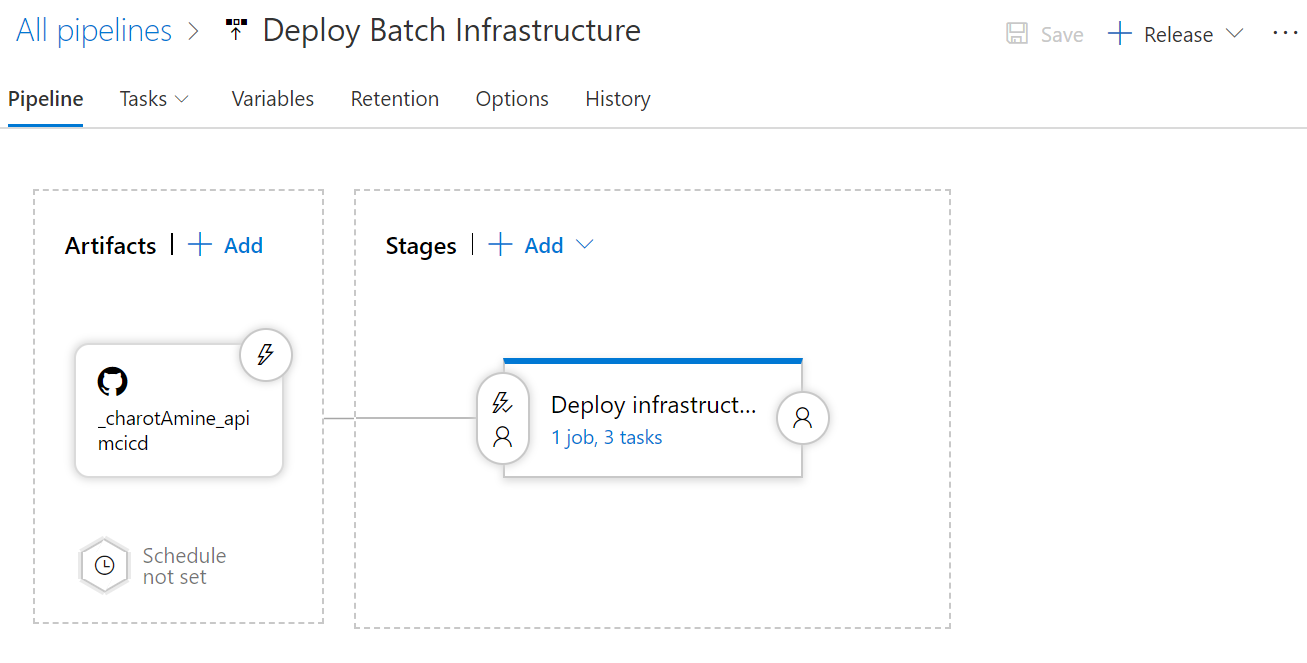Switch to the History tab

(617, 99)
